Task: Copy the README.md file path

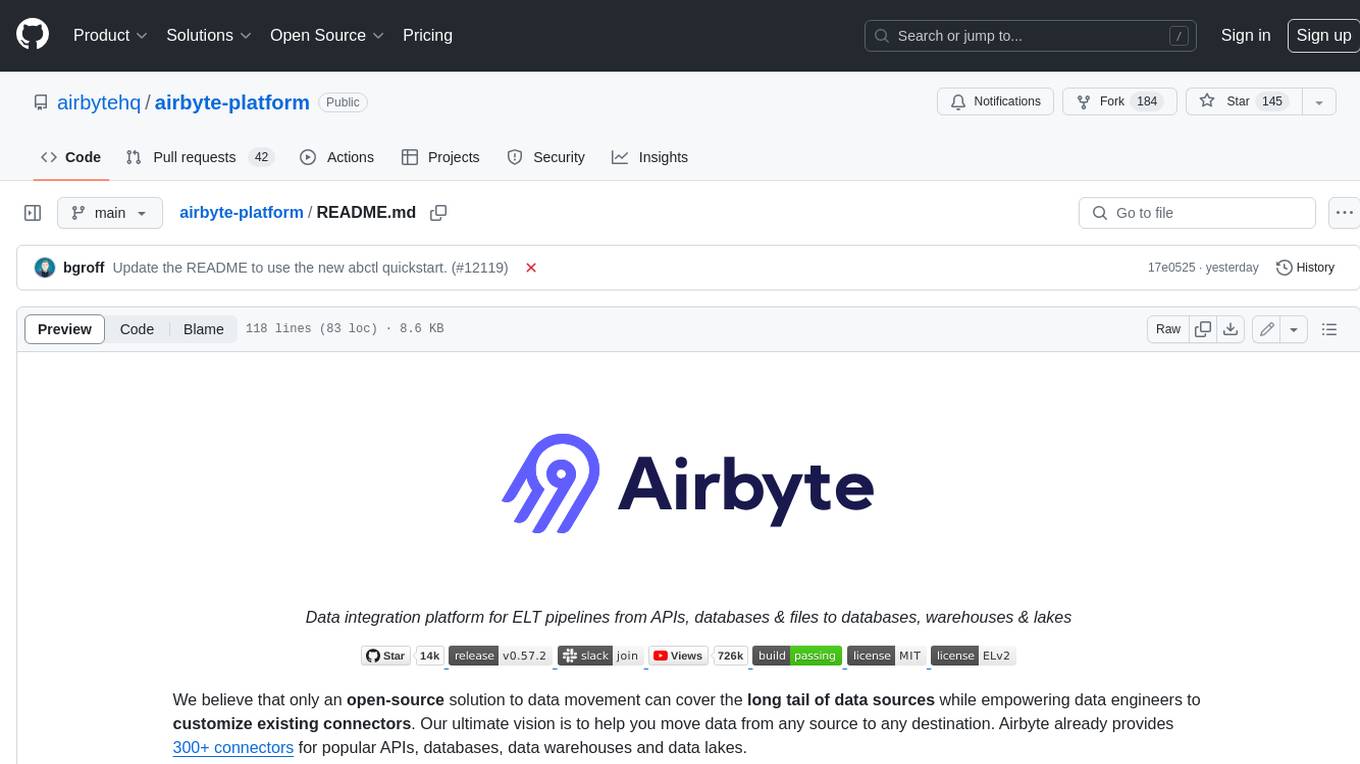Action: (438, 213)
